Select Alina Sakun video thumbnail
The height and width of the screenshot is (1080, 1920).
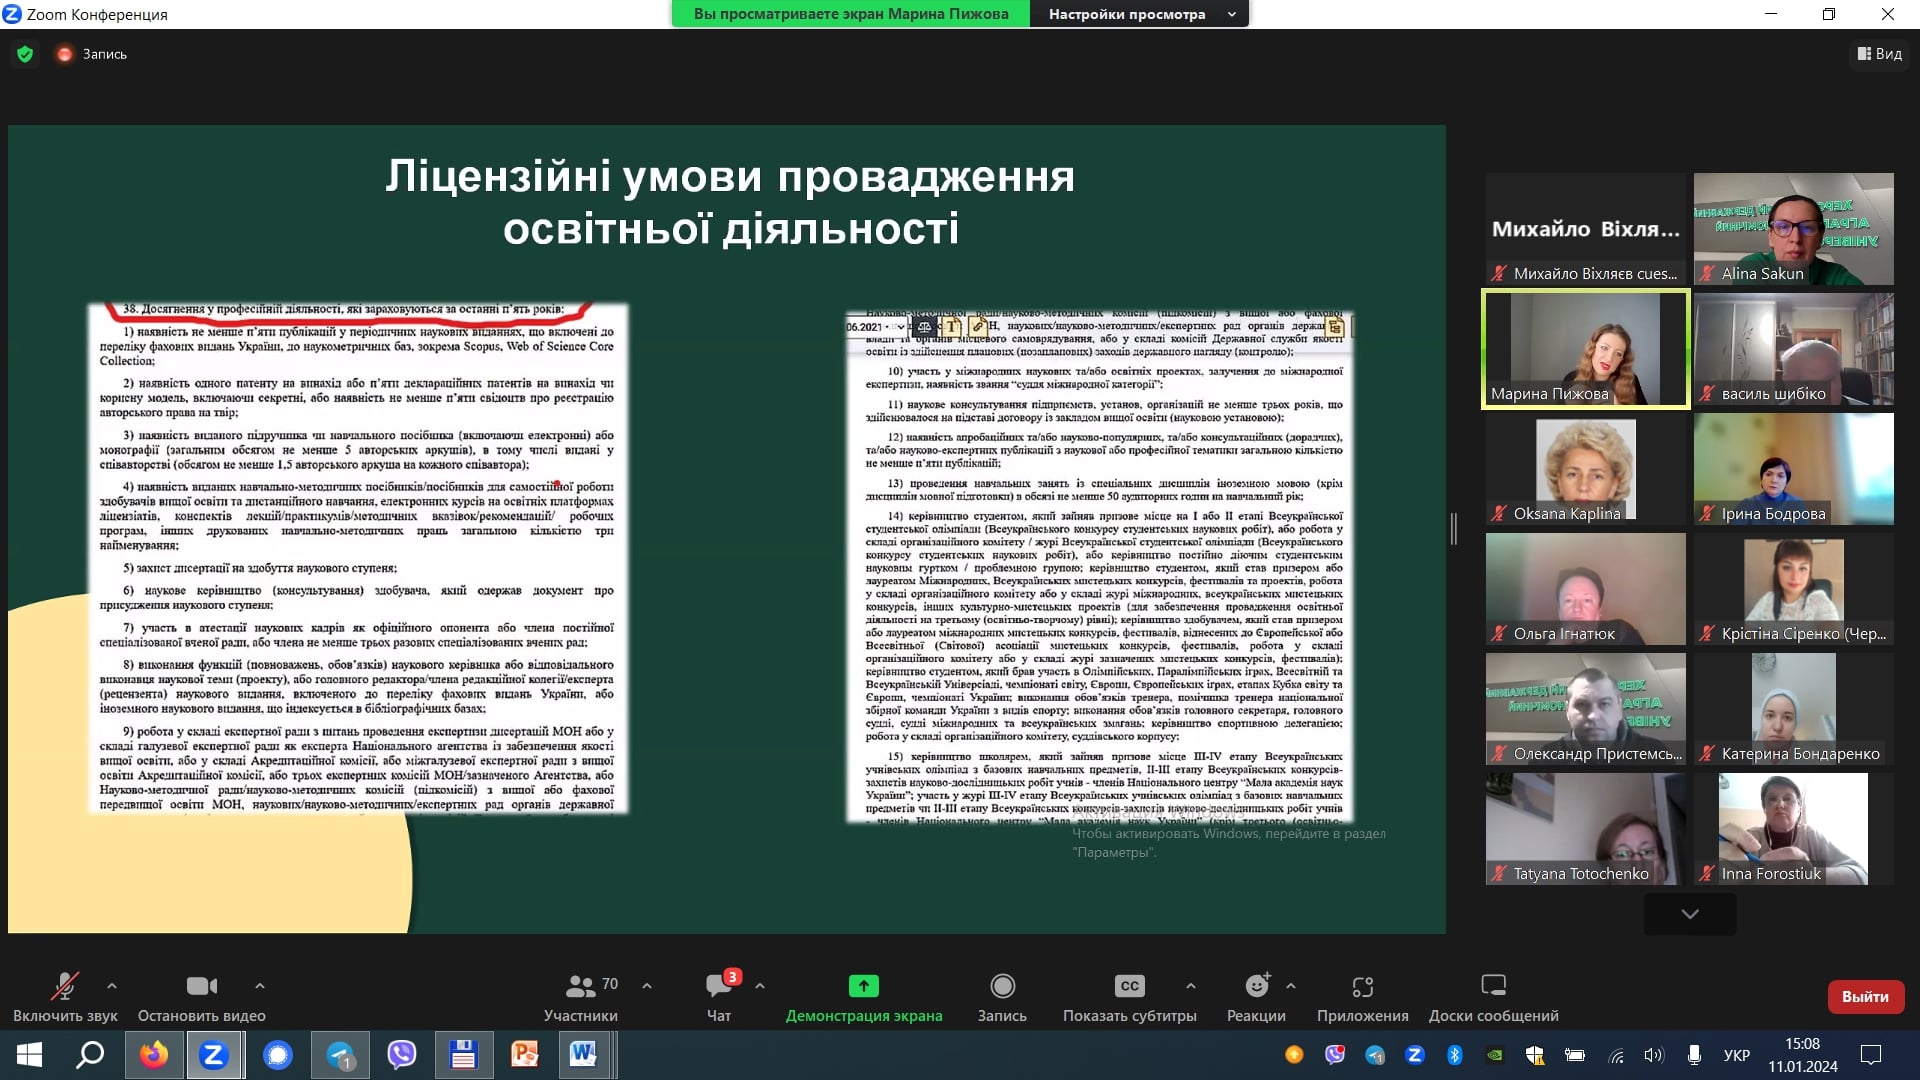coord(1793,229)
